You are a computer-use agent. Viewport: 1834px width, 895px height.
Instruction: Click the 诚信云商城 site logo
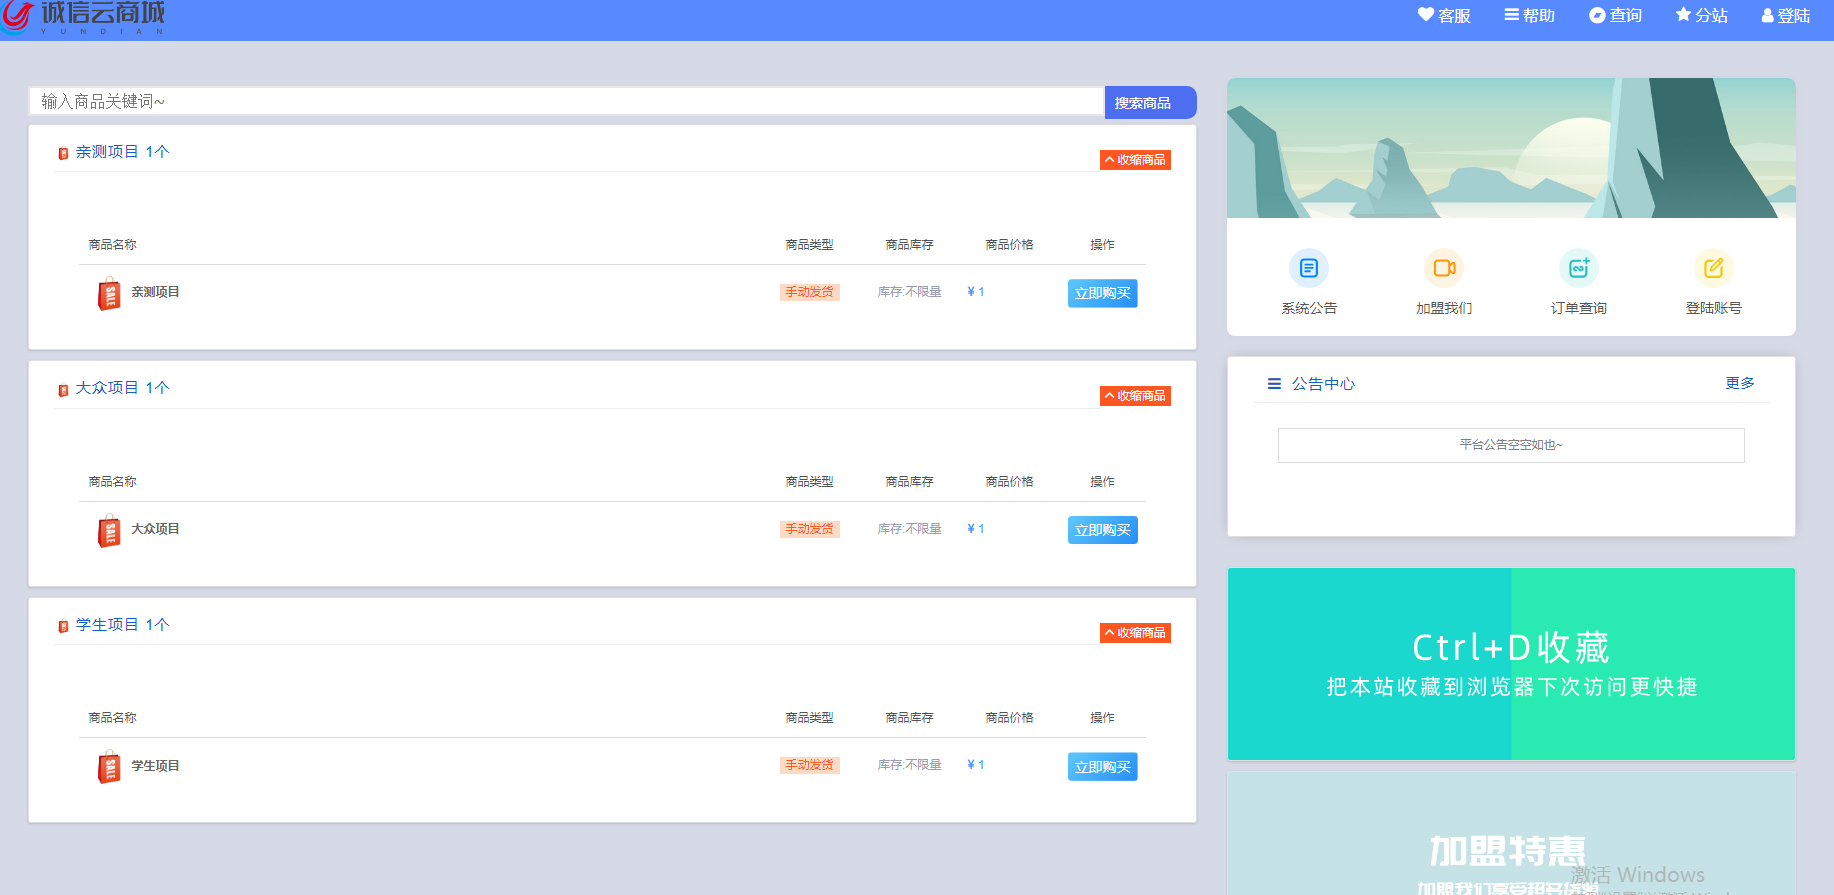pos(84,17)
